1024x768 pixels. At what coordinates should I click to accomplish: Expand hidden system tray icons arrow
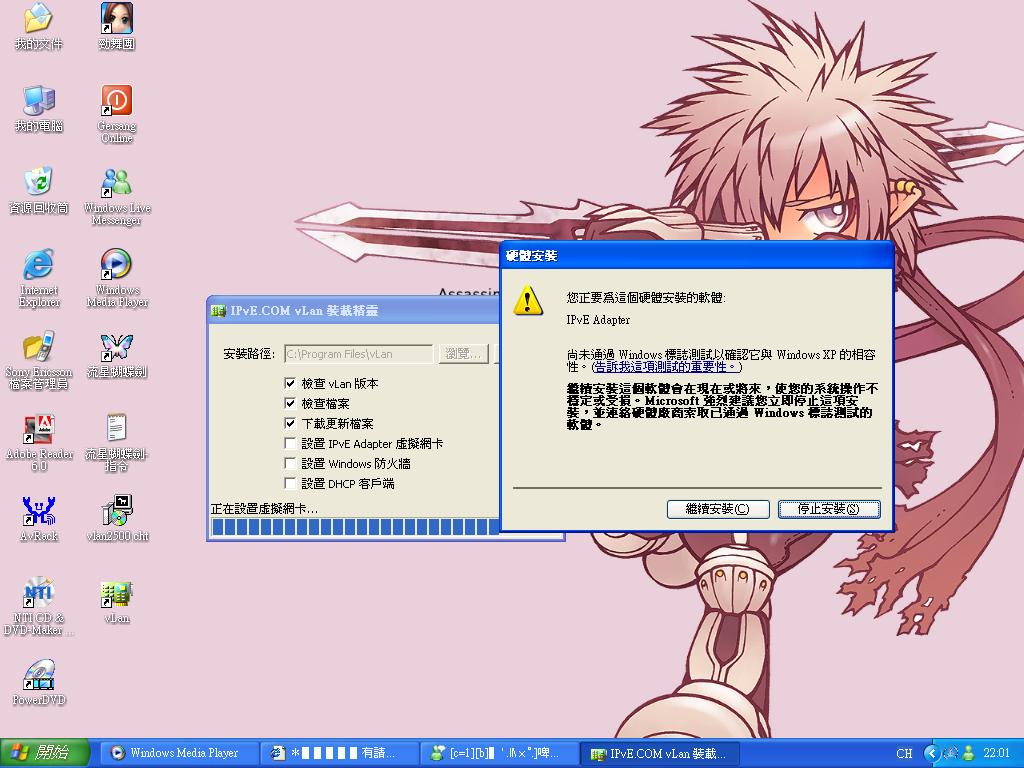tap(932, 754)
